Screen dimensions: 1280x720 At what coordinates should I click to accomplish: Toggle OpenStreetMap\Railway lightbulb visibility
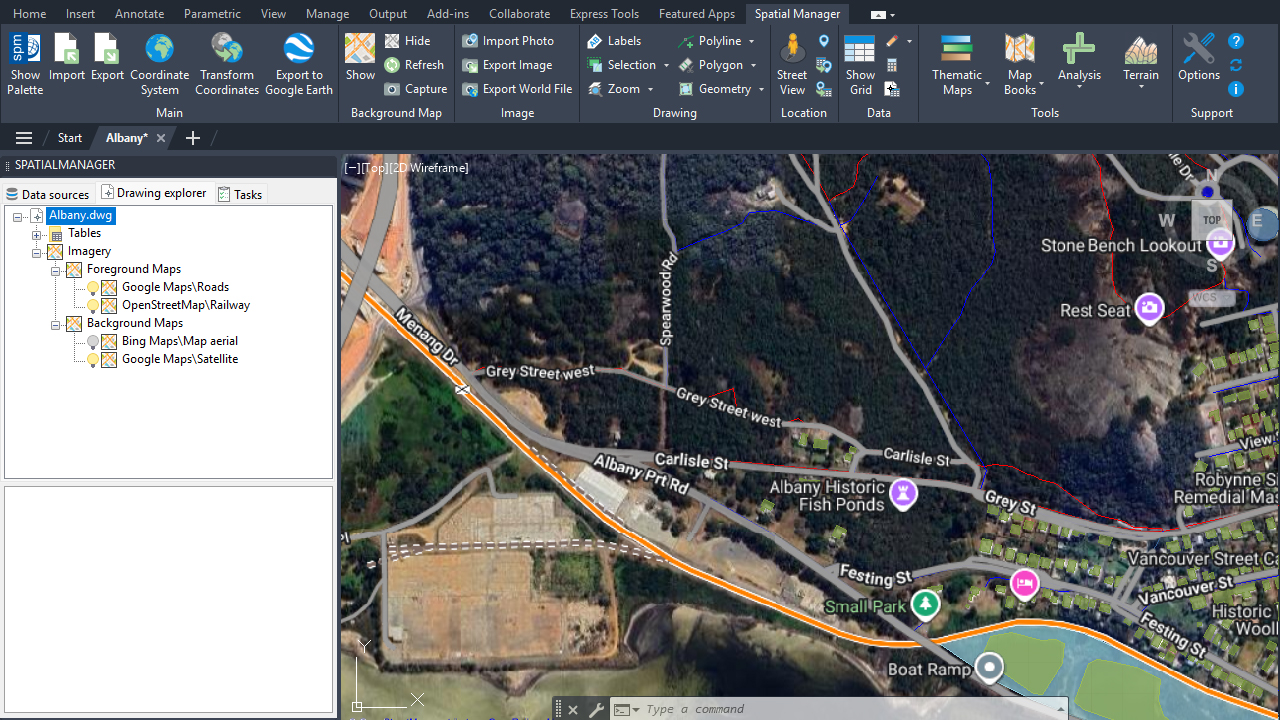click(x=93, y=306)
